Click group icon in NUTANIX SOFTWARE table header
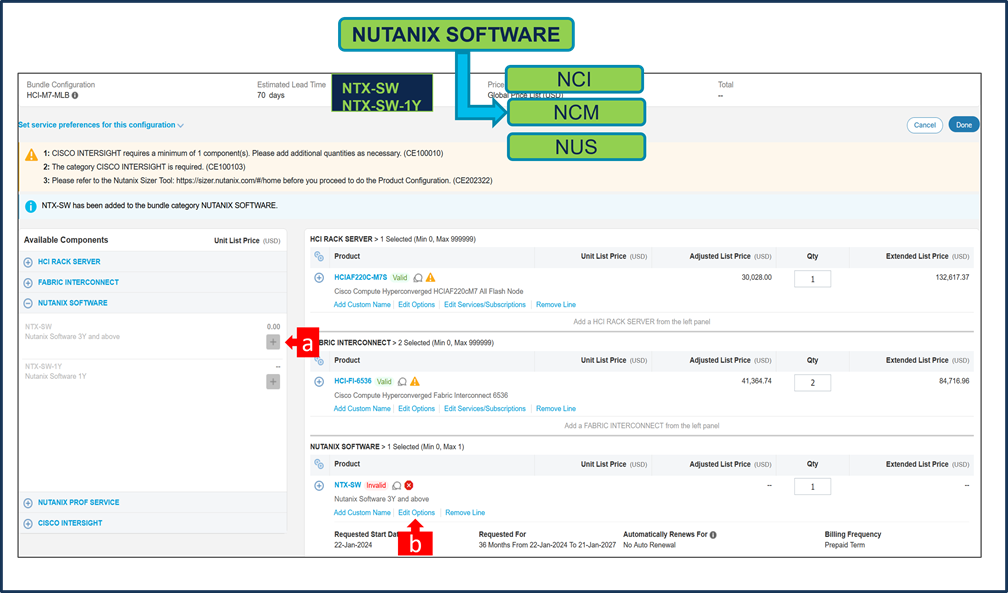This screenshot has width=1008, height=593. 319,464
